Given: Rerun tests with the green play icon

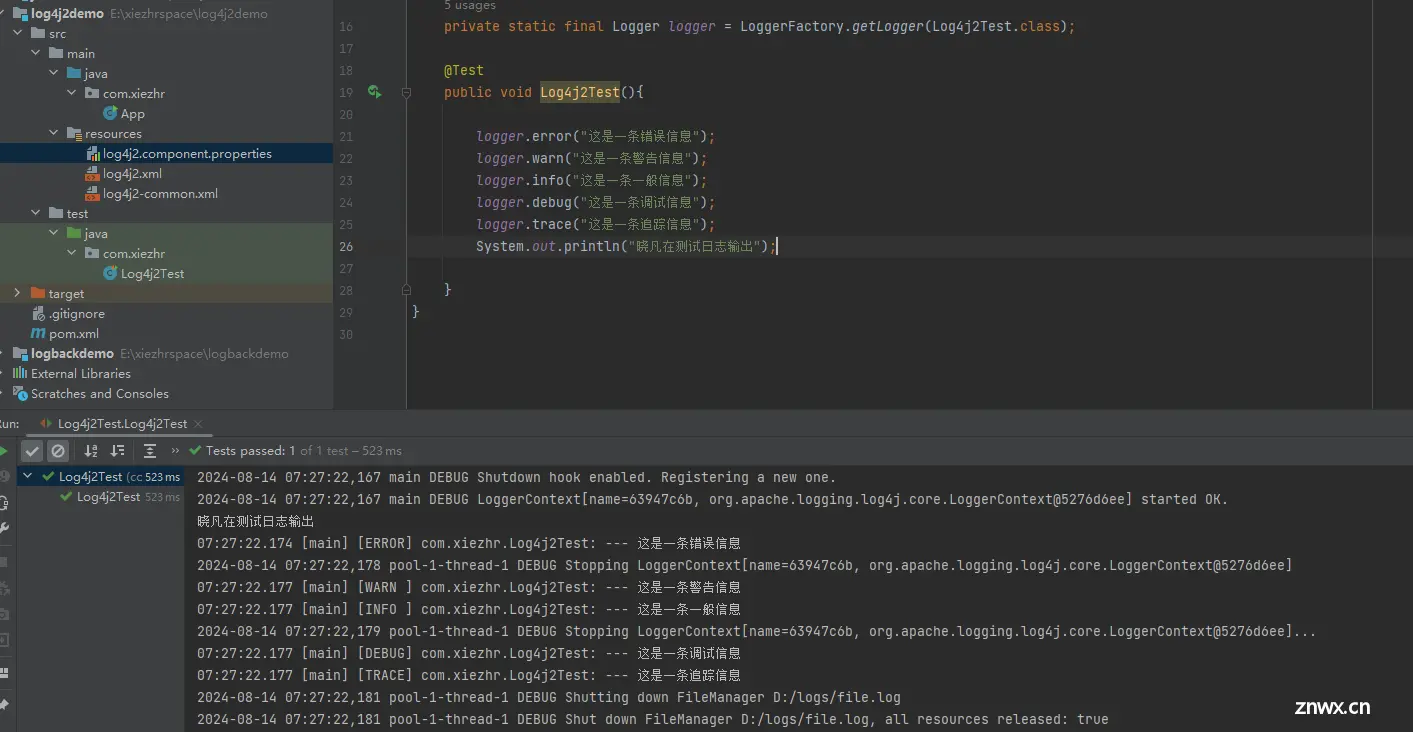Looking at the screenshot, I should pyautogui.click(x=4, y=451).
